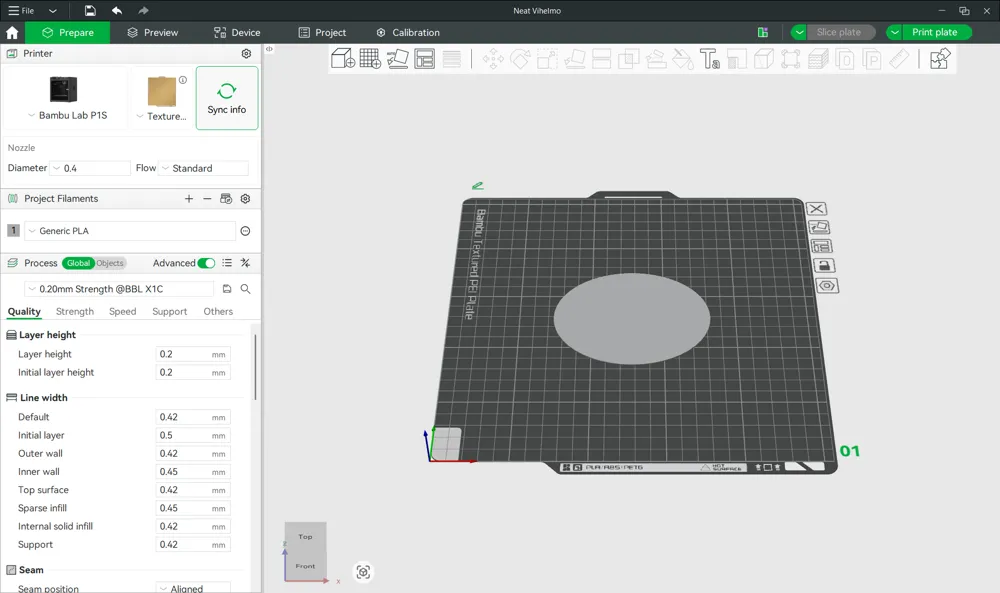This screenshot has height=593, width=1000.
Task: Select the Scale tool
Action: pyautogui.click(x=547, y=59)
